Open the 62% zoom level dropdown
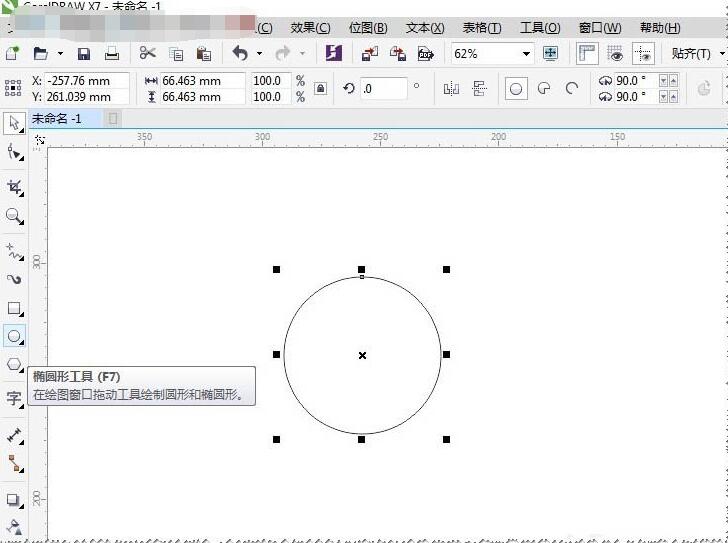The height and width of the screenshot is (543, 728). click(x=525, y=54)
